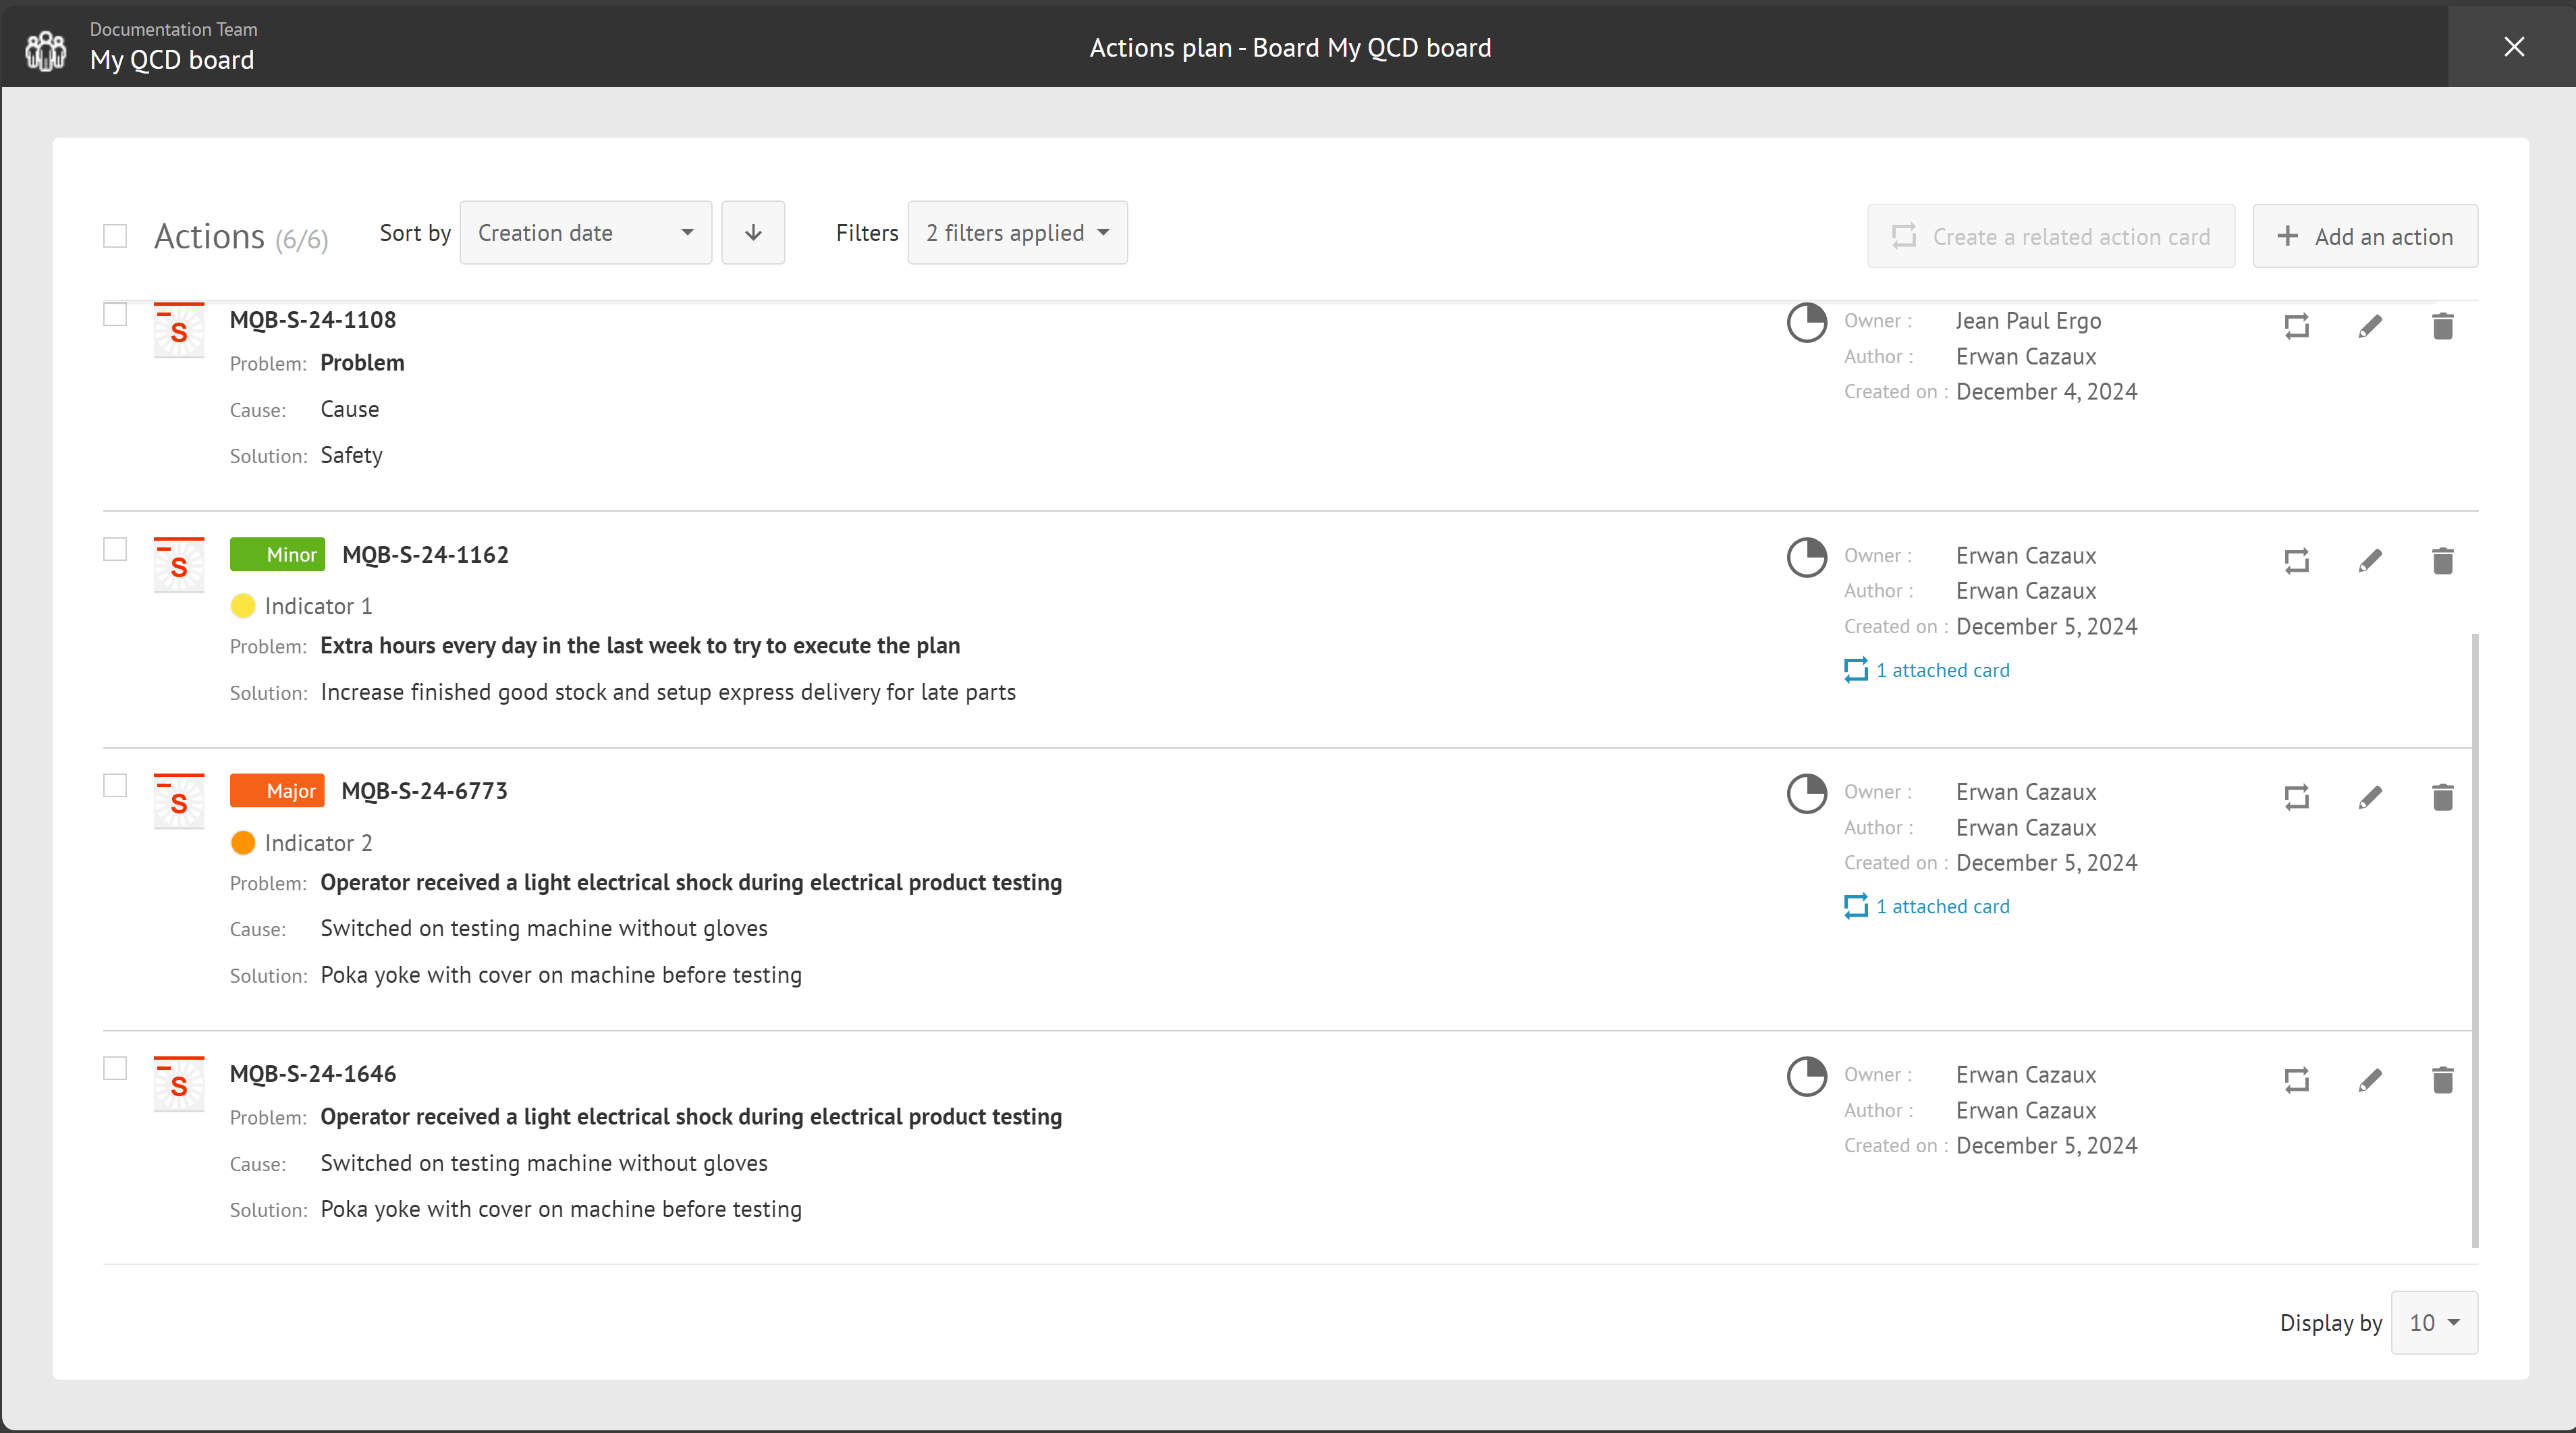Image resolution: width=2576 pixels, height=1433 pixels.
Task: Click the 'Indicator 2' label
Action: pyautogui.click(x=318, y=843)
